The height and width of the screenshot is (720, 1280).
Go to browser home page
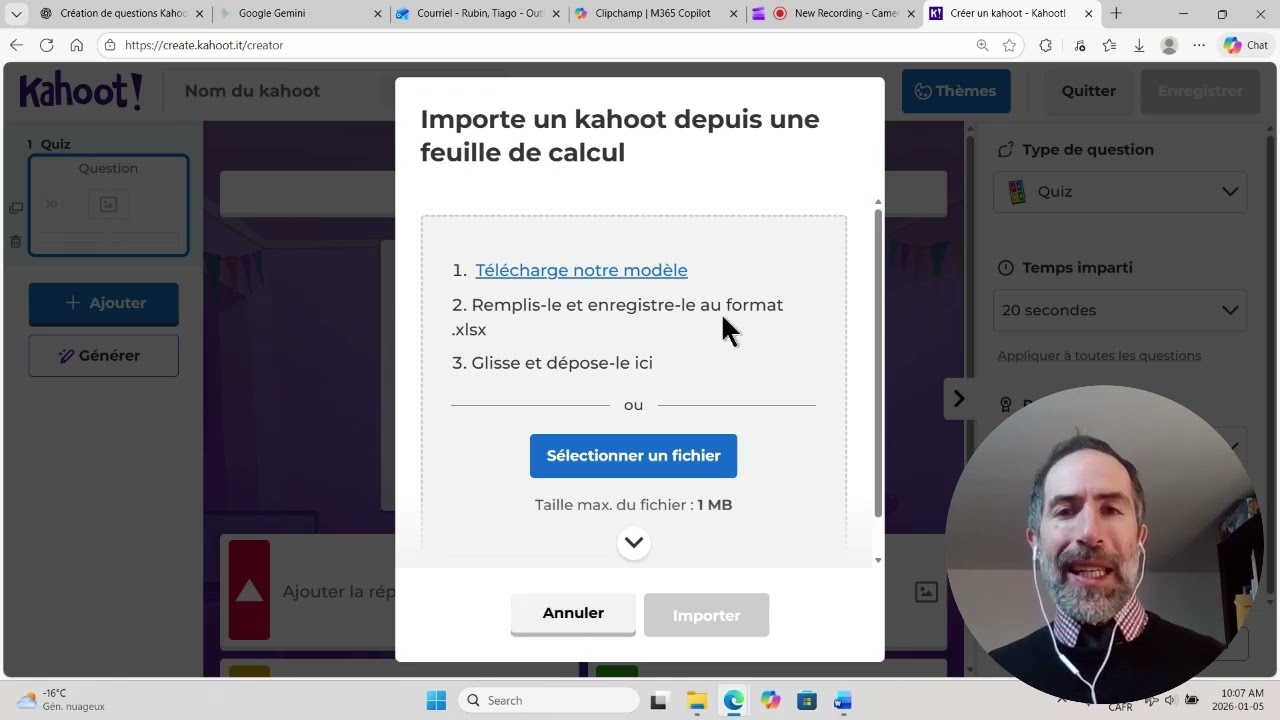coord(77,45)
